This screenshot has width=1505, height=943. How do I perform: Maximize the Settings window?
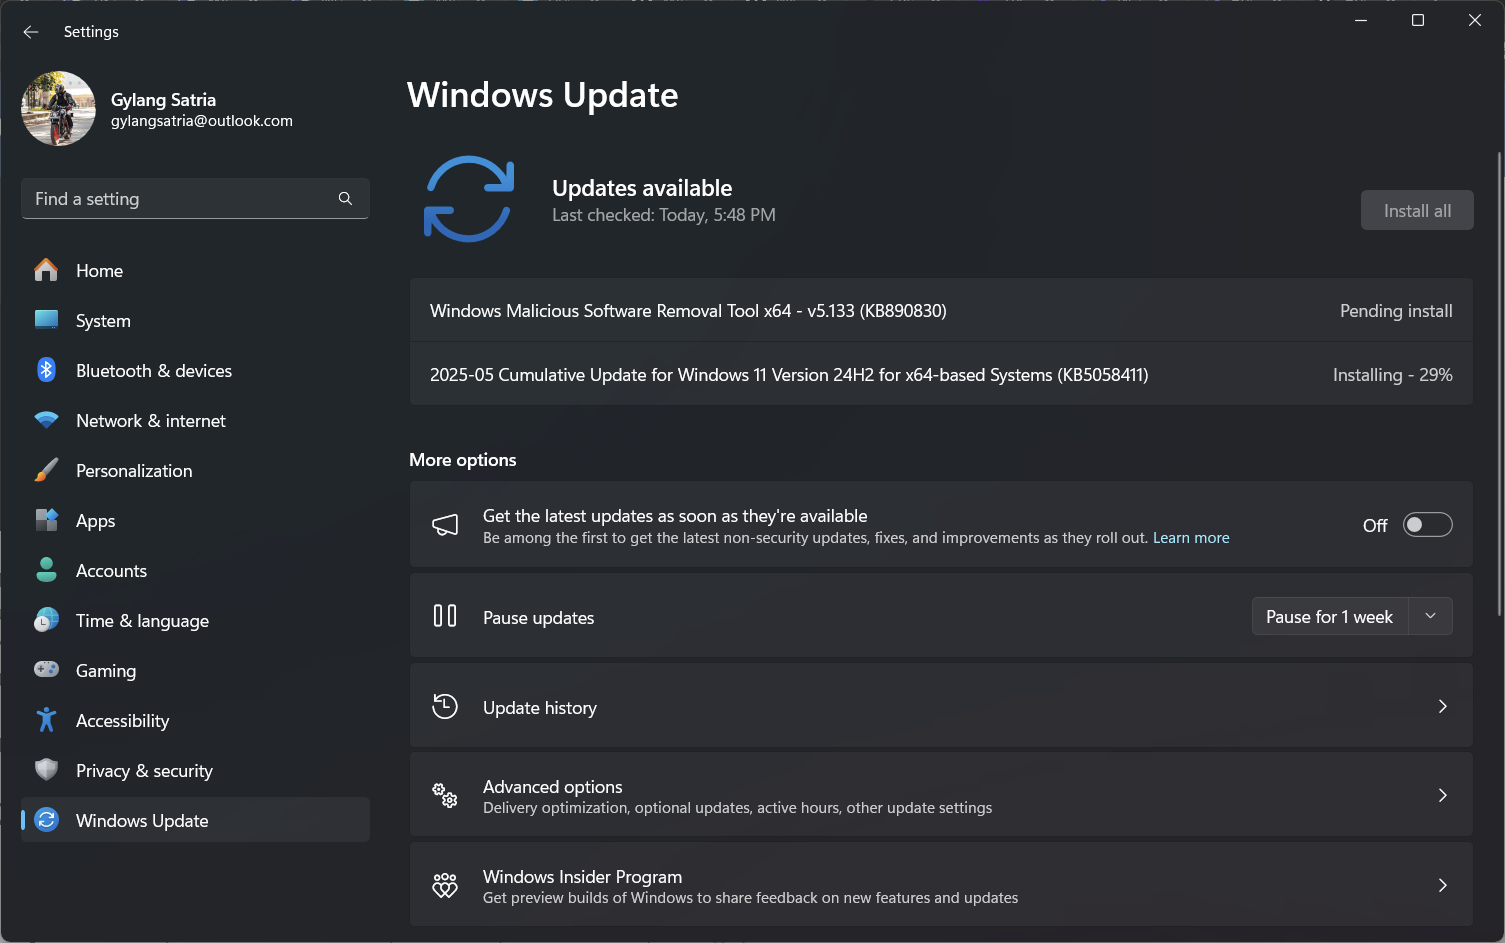tap(1417, 20)
